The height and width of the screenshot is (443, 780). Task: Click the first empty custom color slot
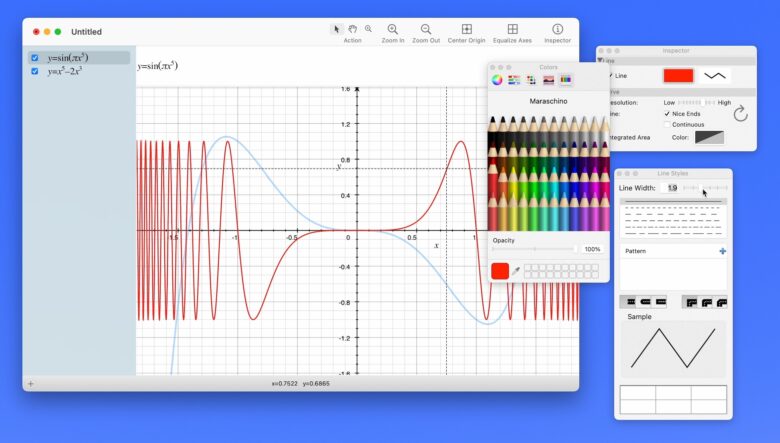pos(528,268)
